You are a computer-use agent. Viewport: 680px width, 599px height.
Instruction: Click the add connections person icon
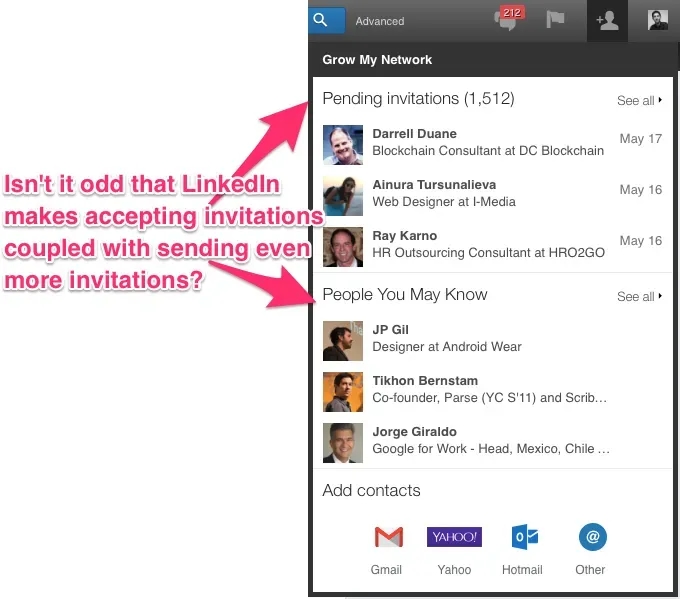[x=607, y=20]
